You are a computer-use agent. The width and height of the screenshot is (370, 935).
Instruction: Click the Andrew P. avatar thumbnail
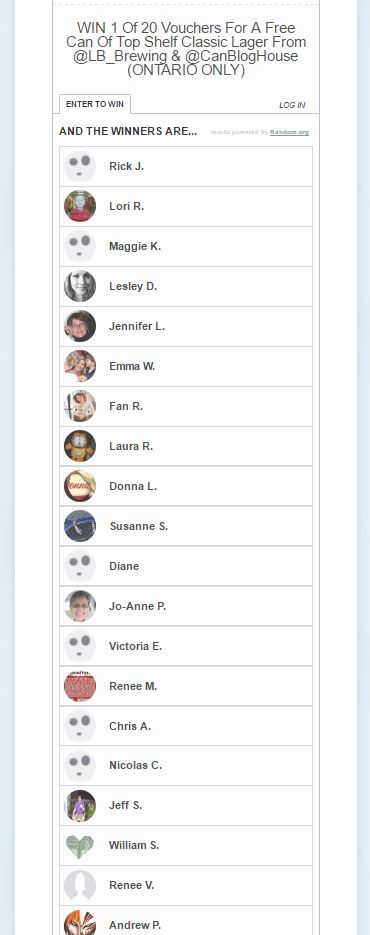click(80, 922)
